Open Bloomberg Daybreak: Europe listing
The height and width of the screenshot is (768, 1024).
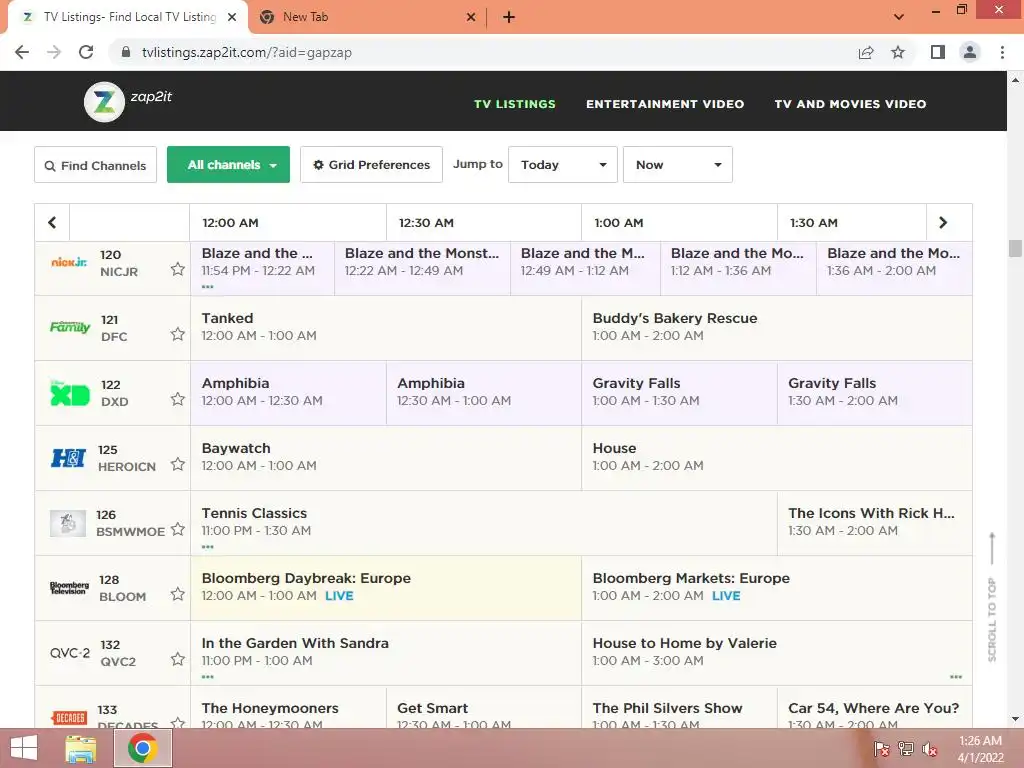[x=385, y=587]
